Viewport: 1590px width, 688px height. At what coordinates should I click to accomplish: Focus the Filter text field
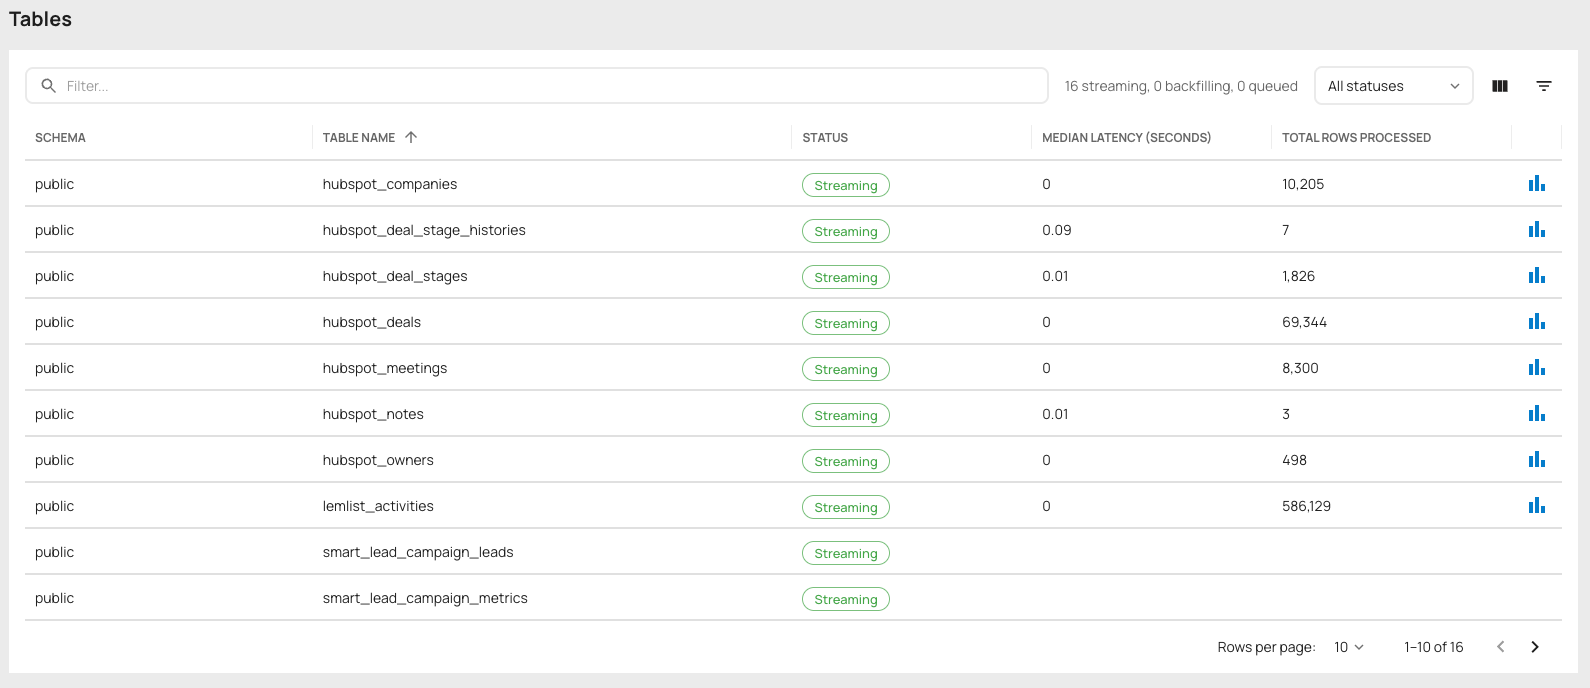(537, 86)
